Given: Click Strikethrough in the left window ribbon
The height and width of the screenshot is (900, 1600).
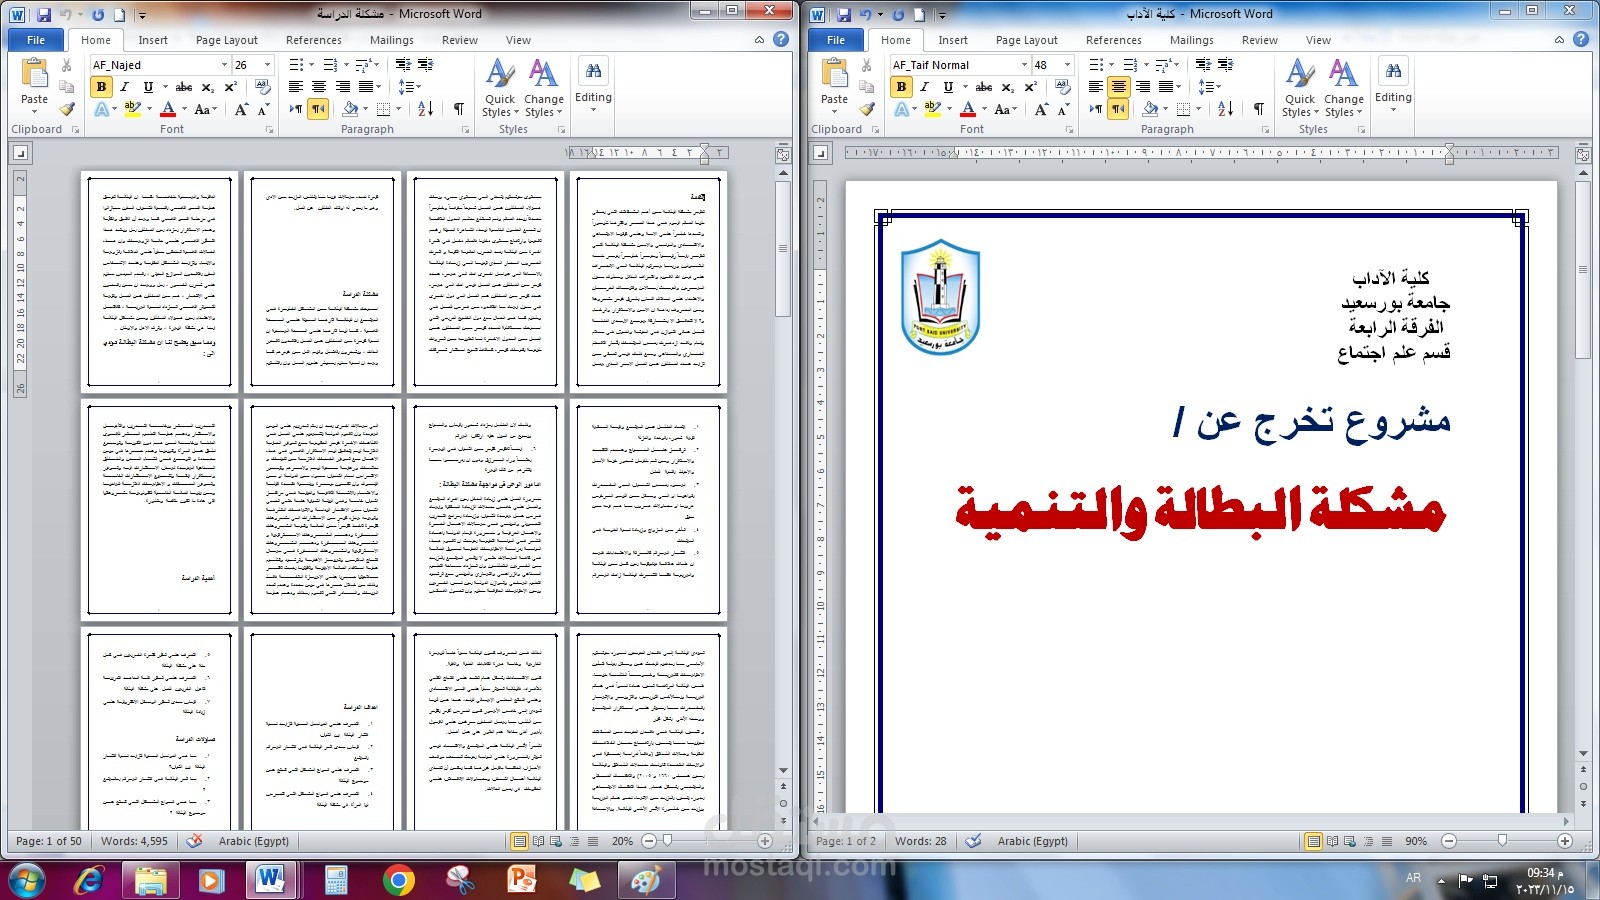Looking at the screenshot, I should tap(184, 87).
